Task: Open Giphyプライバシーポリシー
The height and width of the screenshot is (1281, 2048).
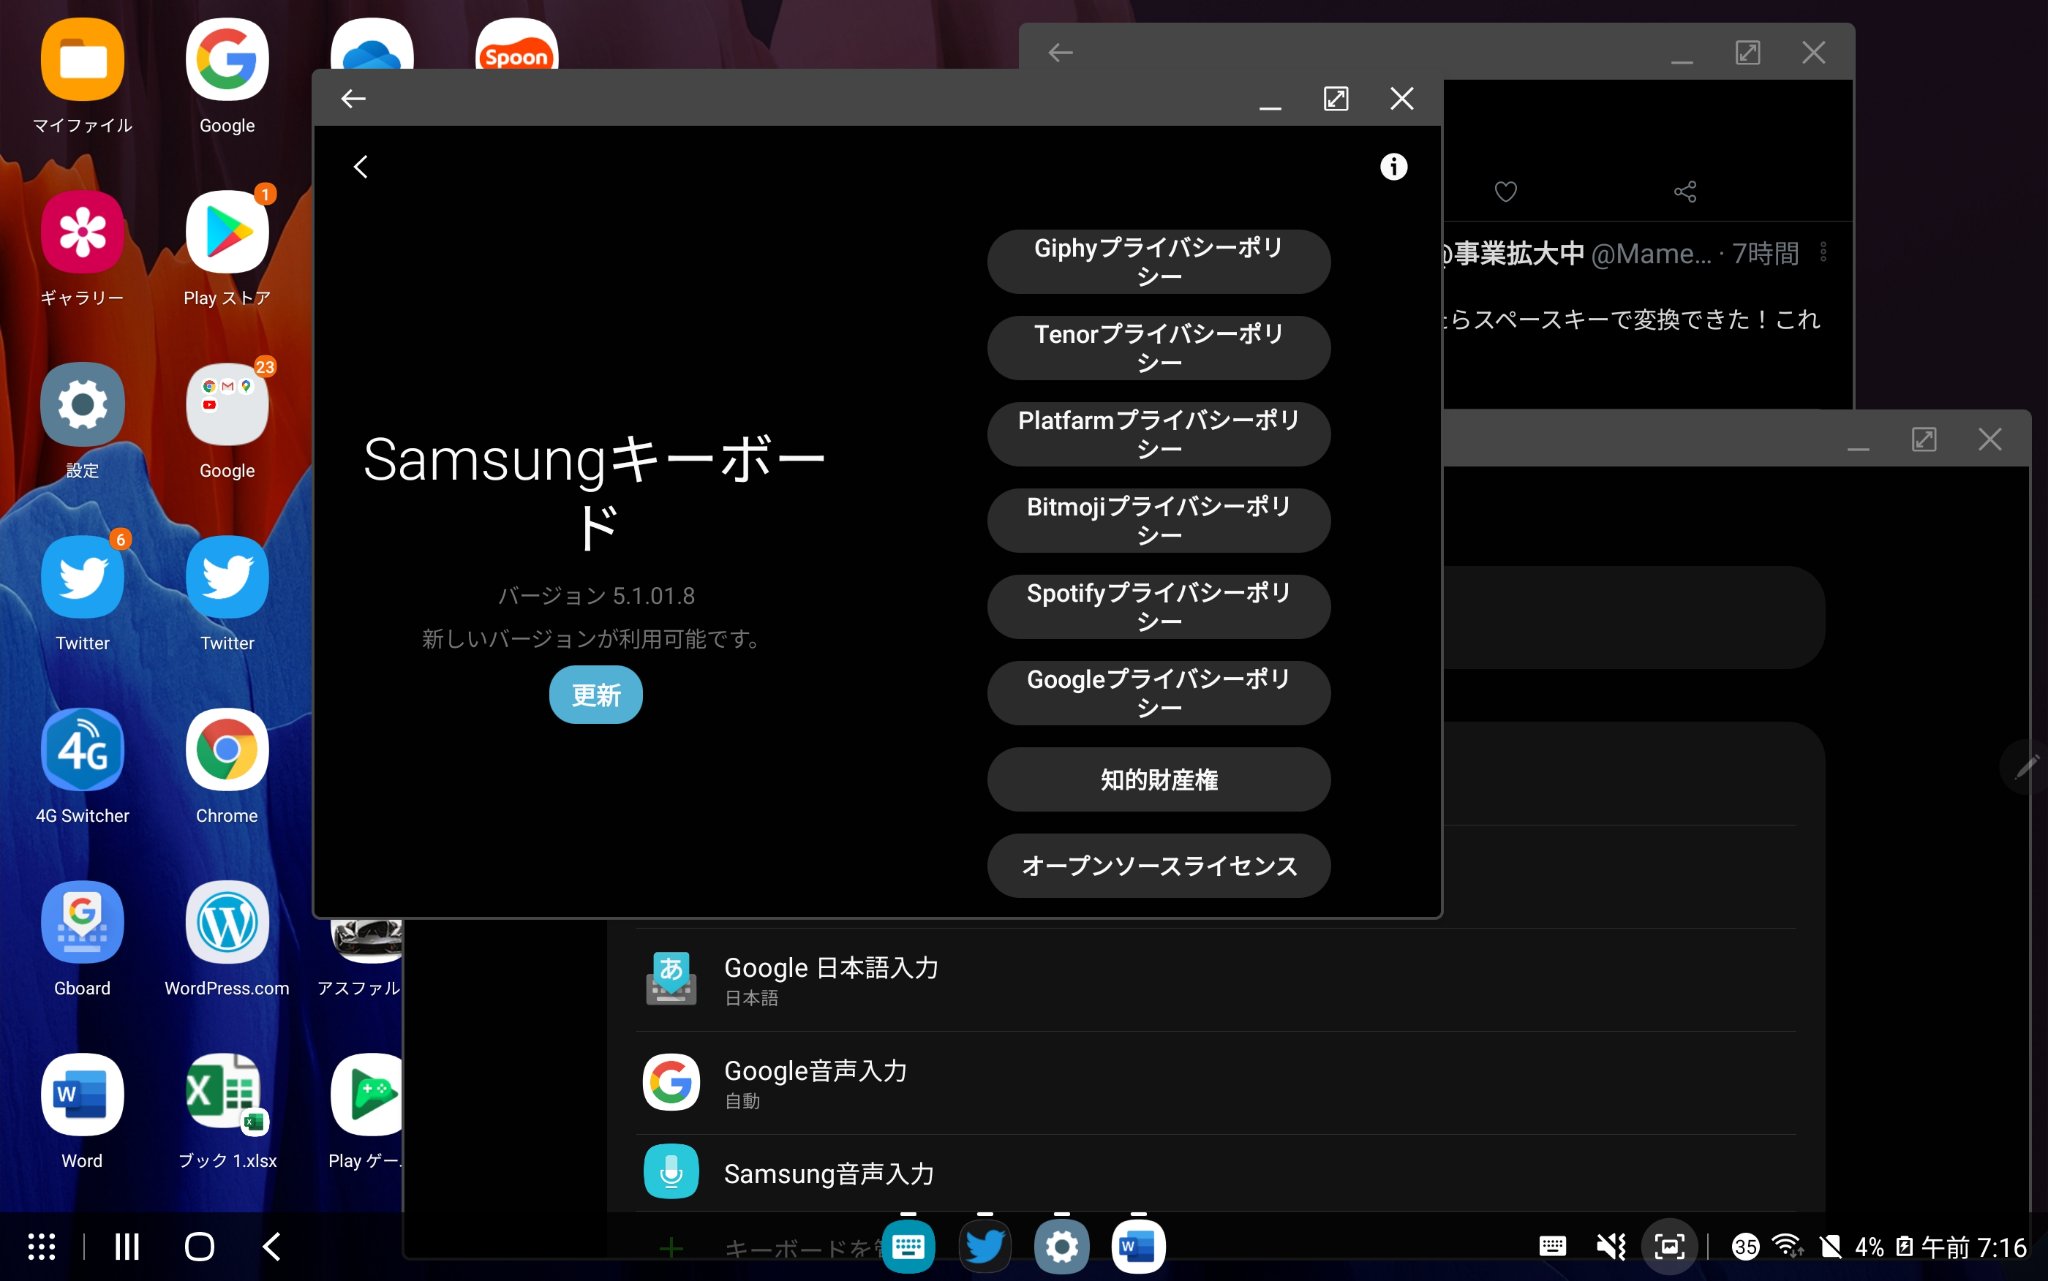Action: coord(1159,261)
